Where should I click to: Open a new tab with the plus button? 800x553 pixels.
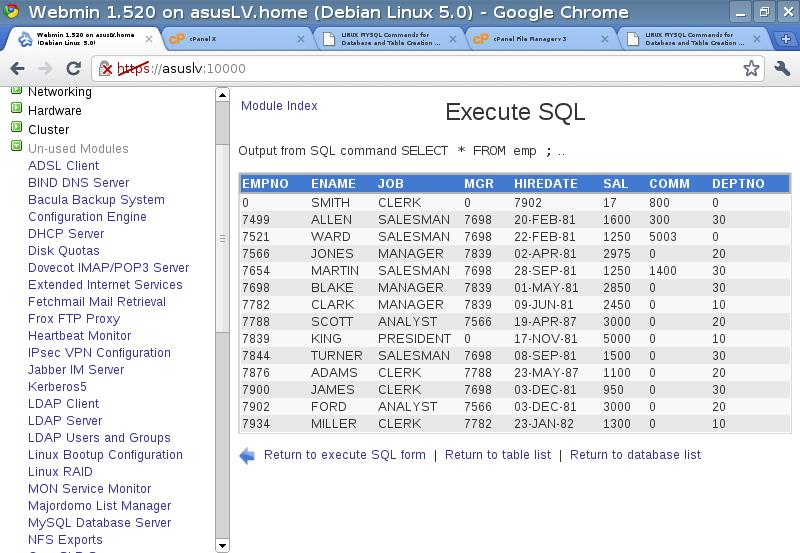pyautogui.click(x=786, y=39)
